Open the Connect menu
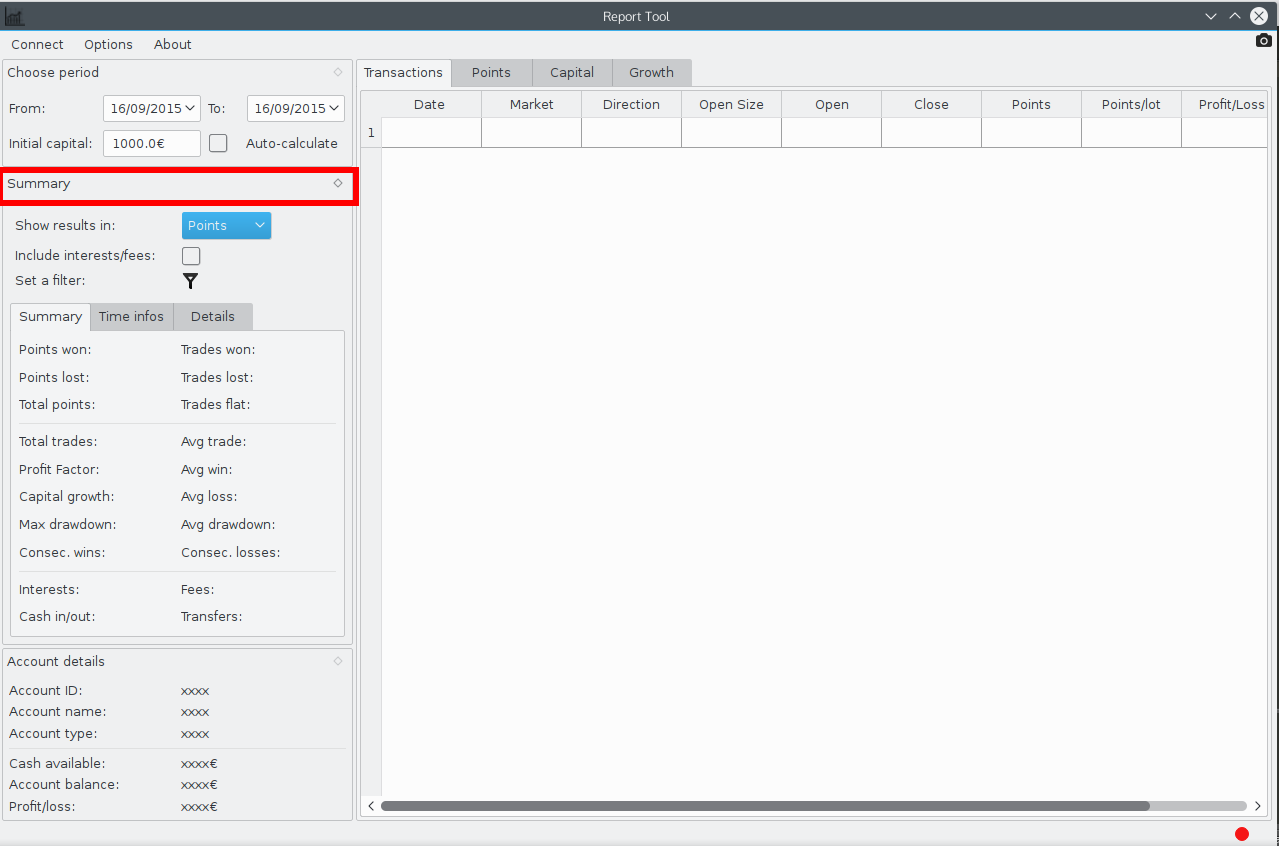Image resolution: width=1279 pixels, height=846 pixels. click(x=37, y=44)
